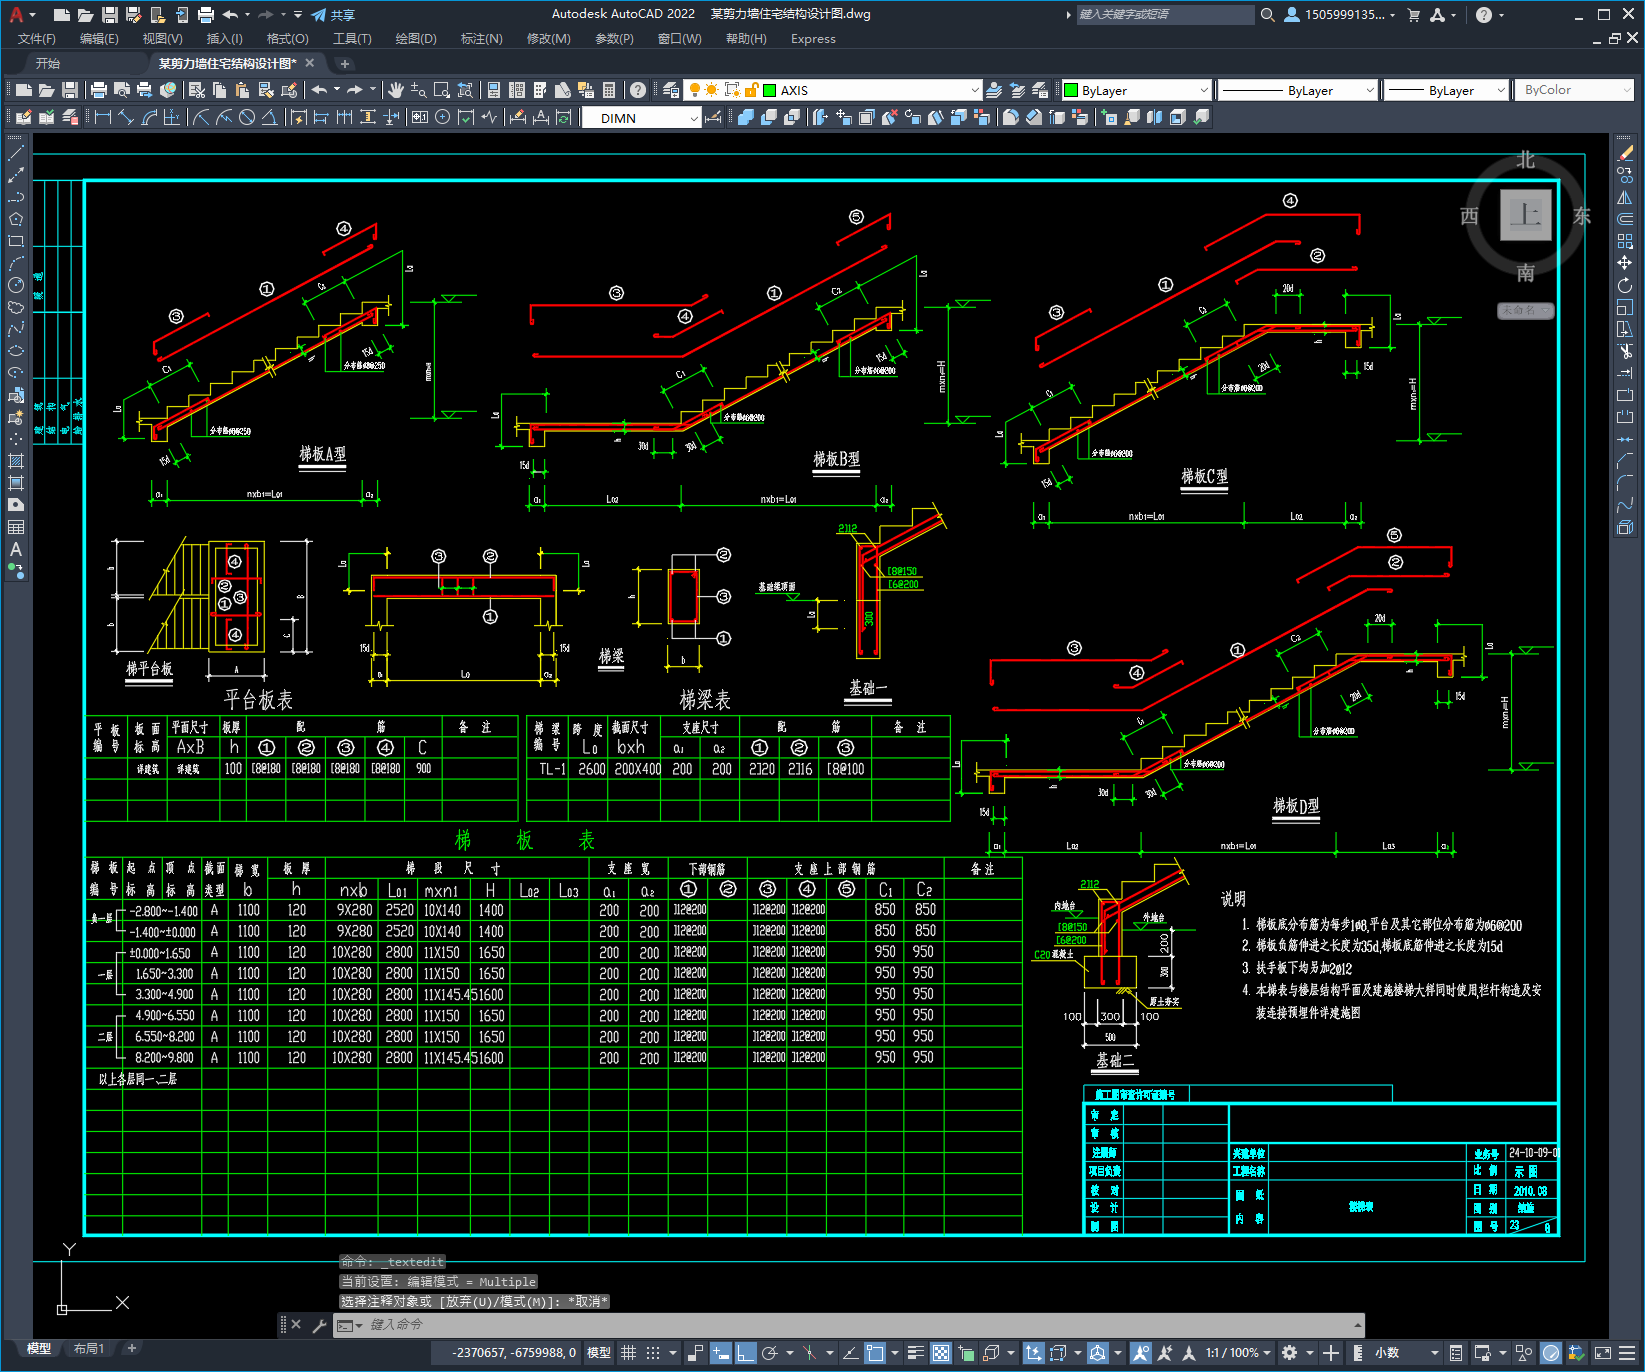Screen dimensions: 1645x1372
Task: Select the Hatch tool in draw toolbar
Action: (15, 461)
